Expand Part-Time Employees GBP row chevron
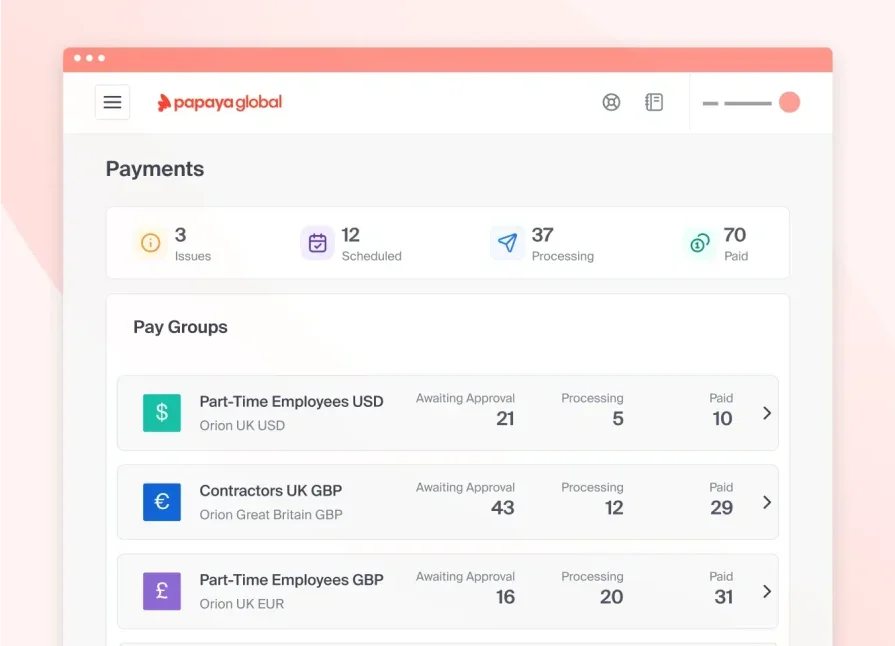This screenshot has height=646, width=895. point(767,591)
